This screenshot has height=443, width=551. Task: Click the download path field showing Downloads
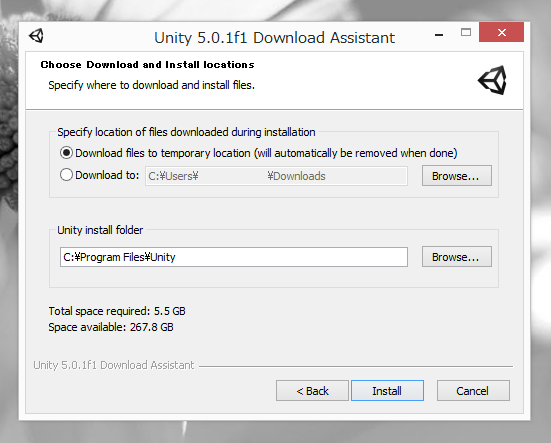point(276,176)
